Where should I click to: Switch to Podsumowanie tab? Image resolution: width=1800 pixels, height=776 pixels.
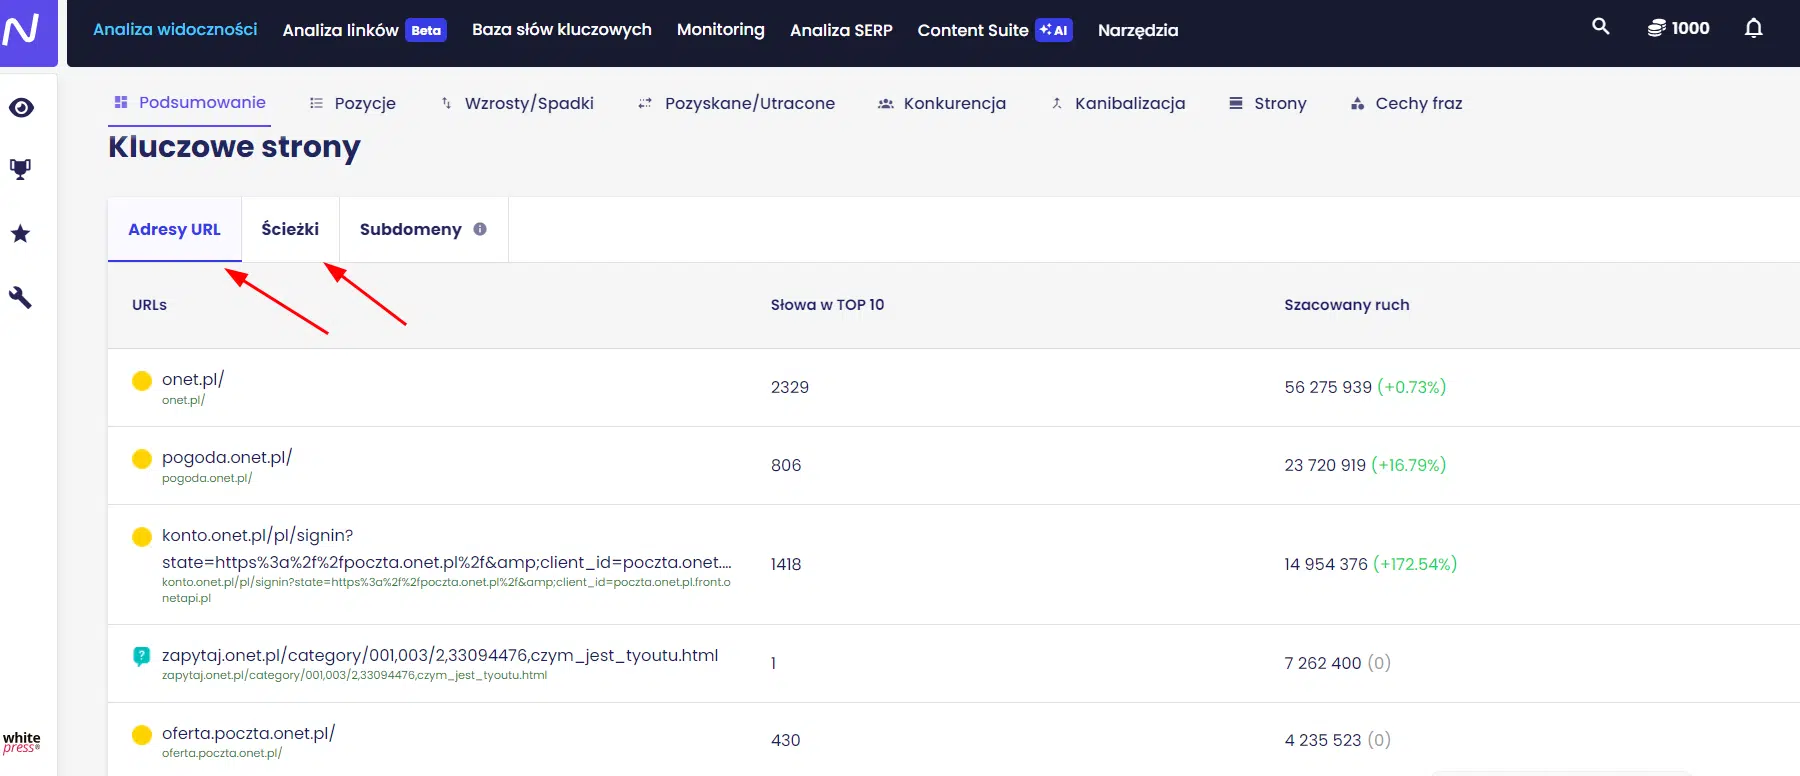pos(190,103)
